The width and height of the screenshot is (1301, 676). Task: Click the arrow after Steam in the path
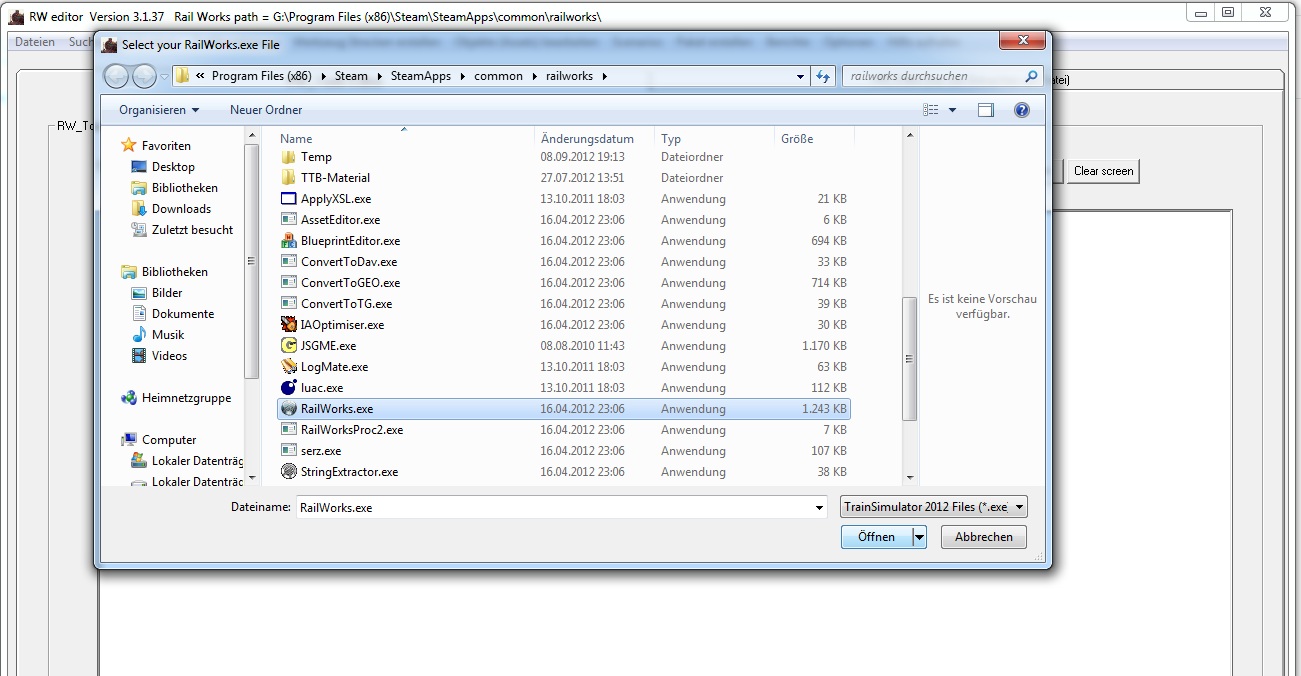tap(379, 76)
